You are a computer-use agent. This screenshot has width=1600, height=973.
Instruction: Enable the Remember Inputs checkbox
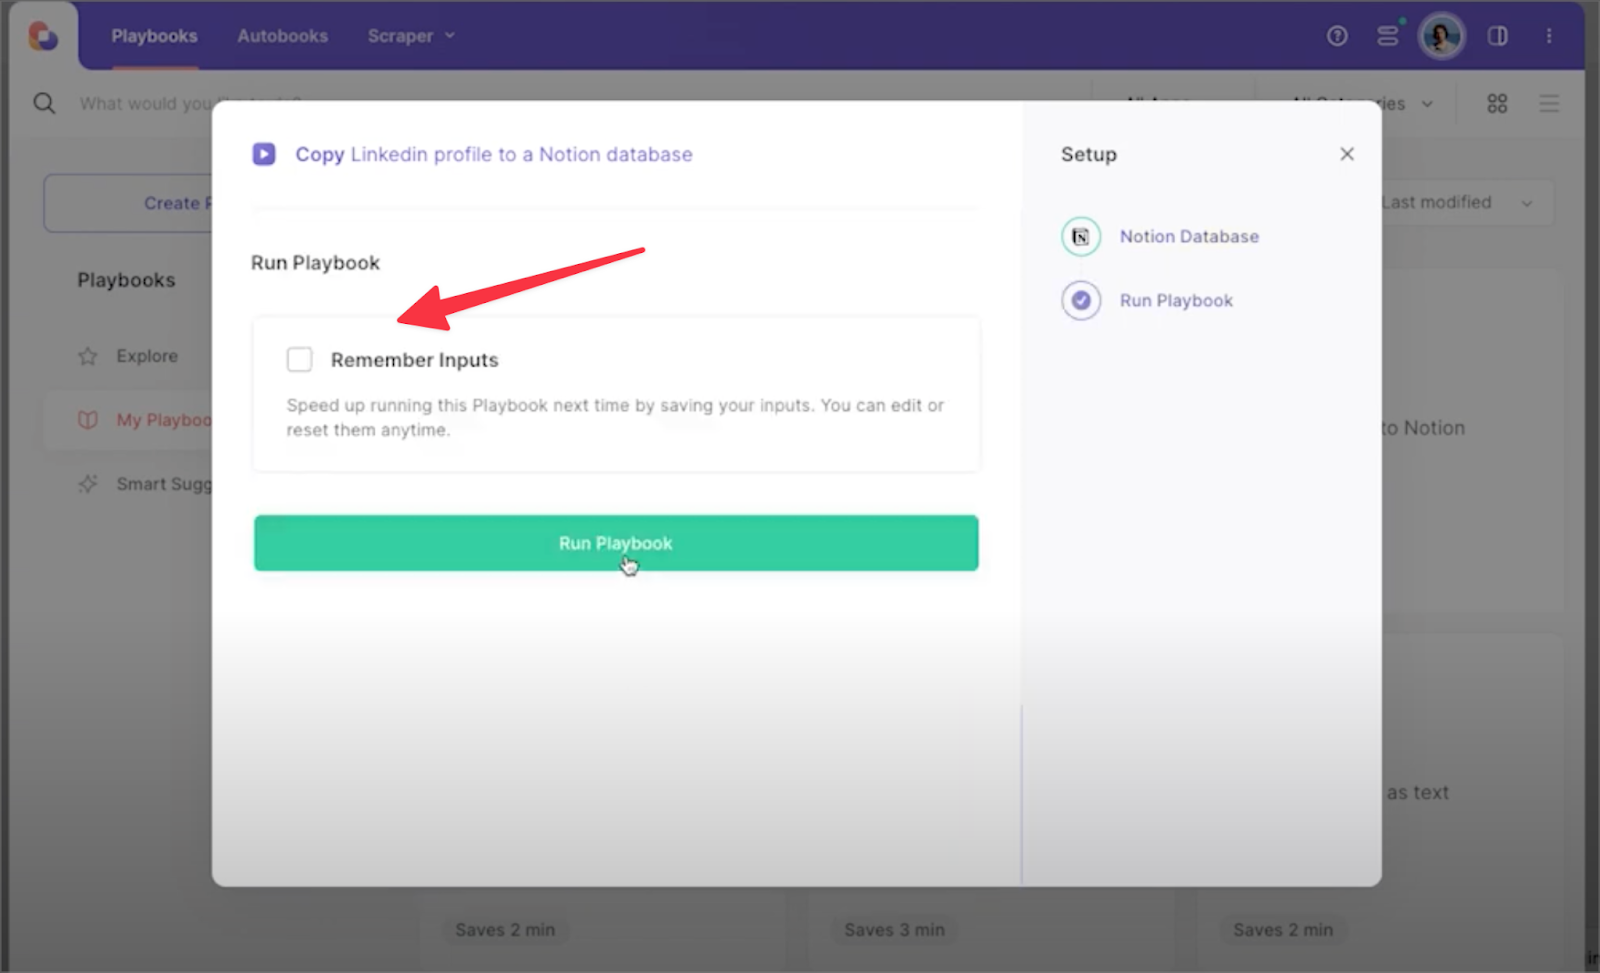299,359
